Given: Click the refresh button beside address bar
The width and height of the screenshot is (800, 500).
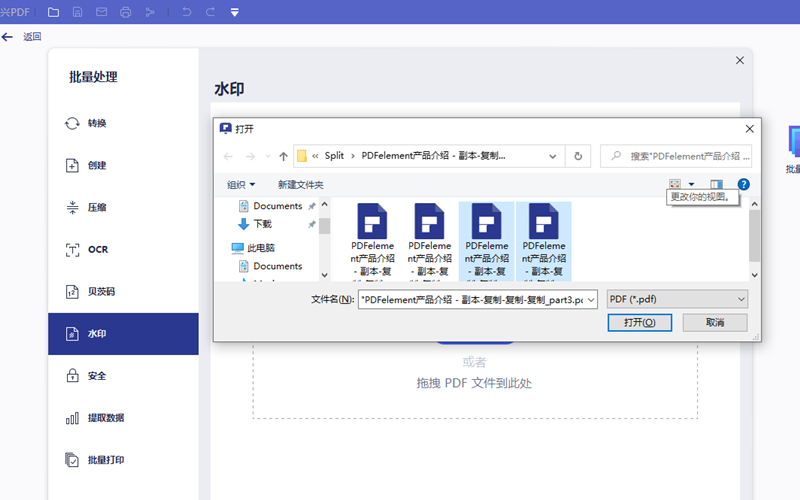Looking at the screenshot, I should pos(577,156).
